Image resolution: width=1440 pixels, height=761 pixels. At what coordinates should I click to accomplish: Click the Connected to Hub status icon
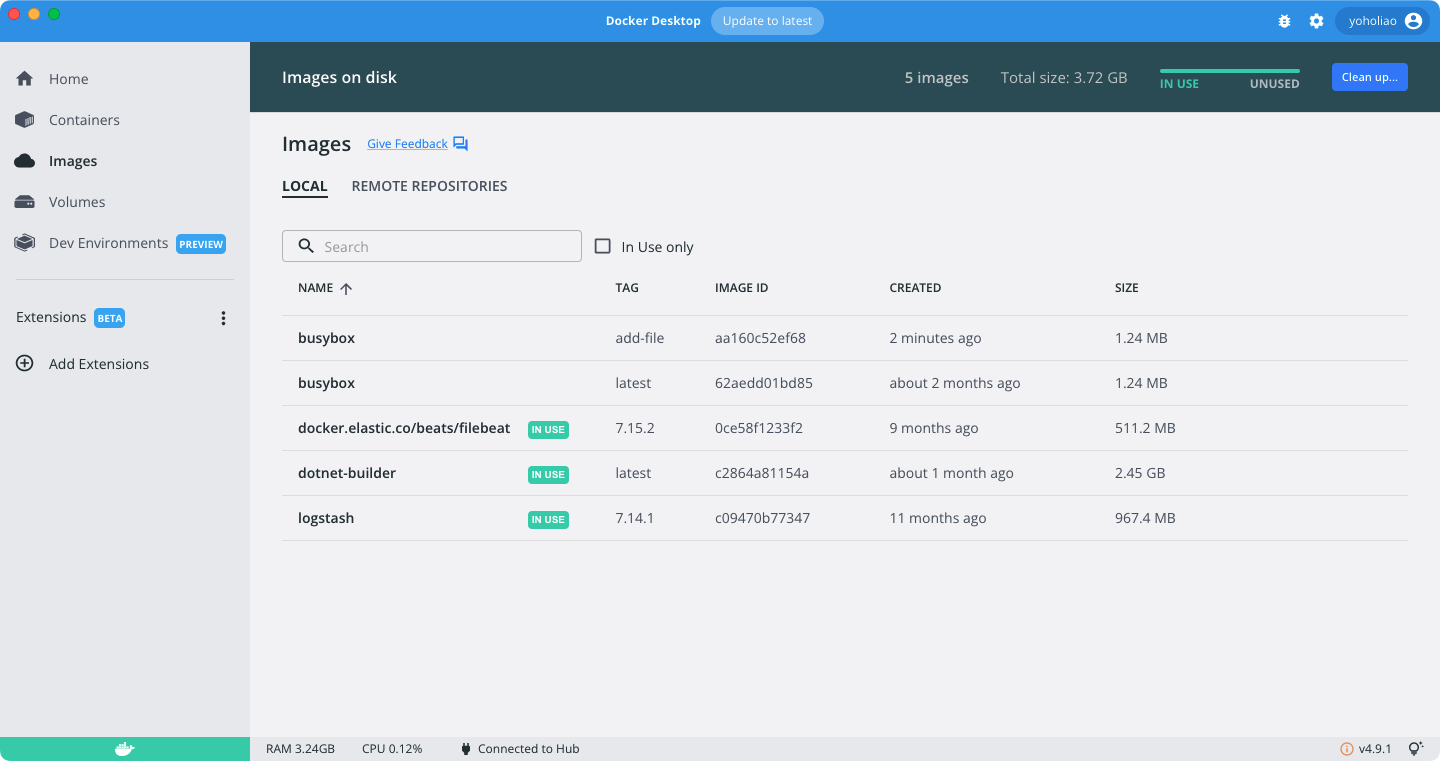[x=465, y=747]
